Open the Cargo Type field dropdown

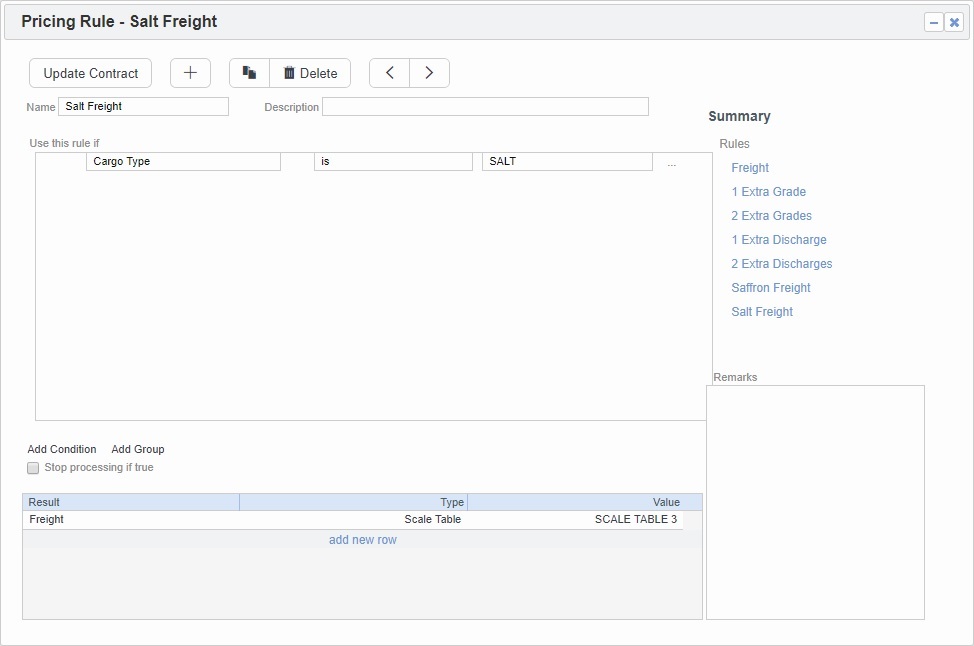tap(183, 162)
